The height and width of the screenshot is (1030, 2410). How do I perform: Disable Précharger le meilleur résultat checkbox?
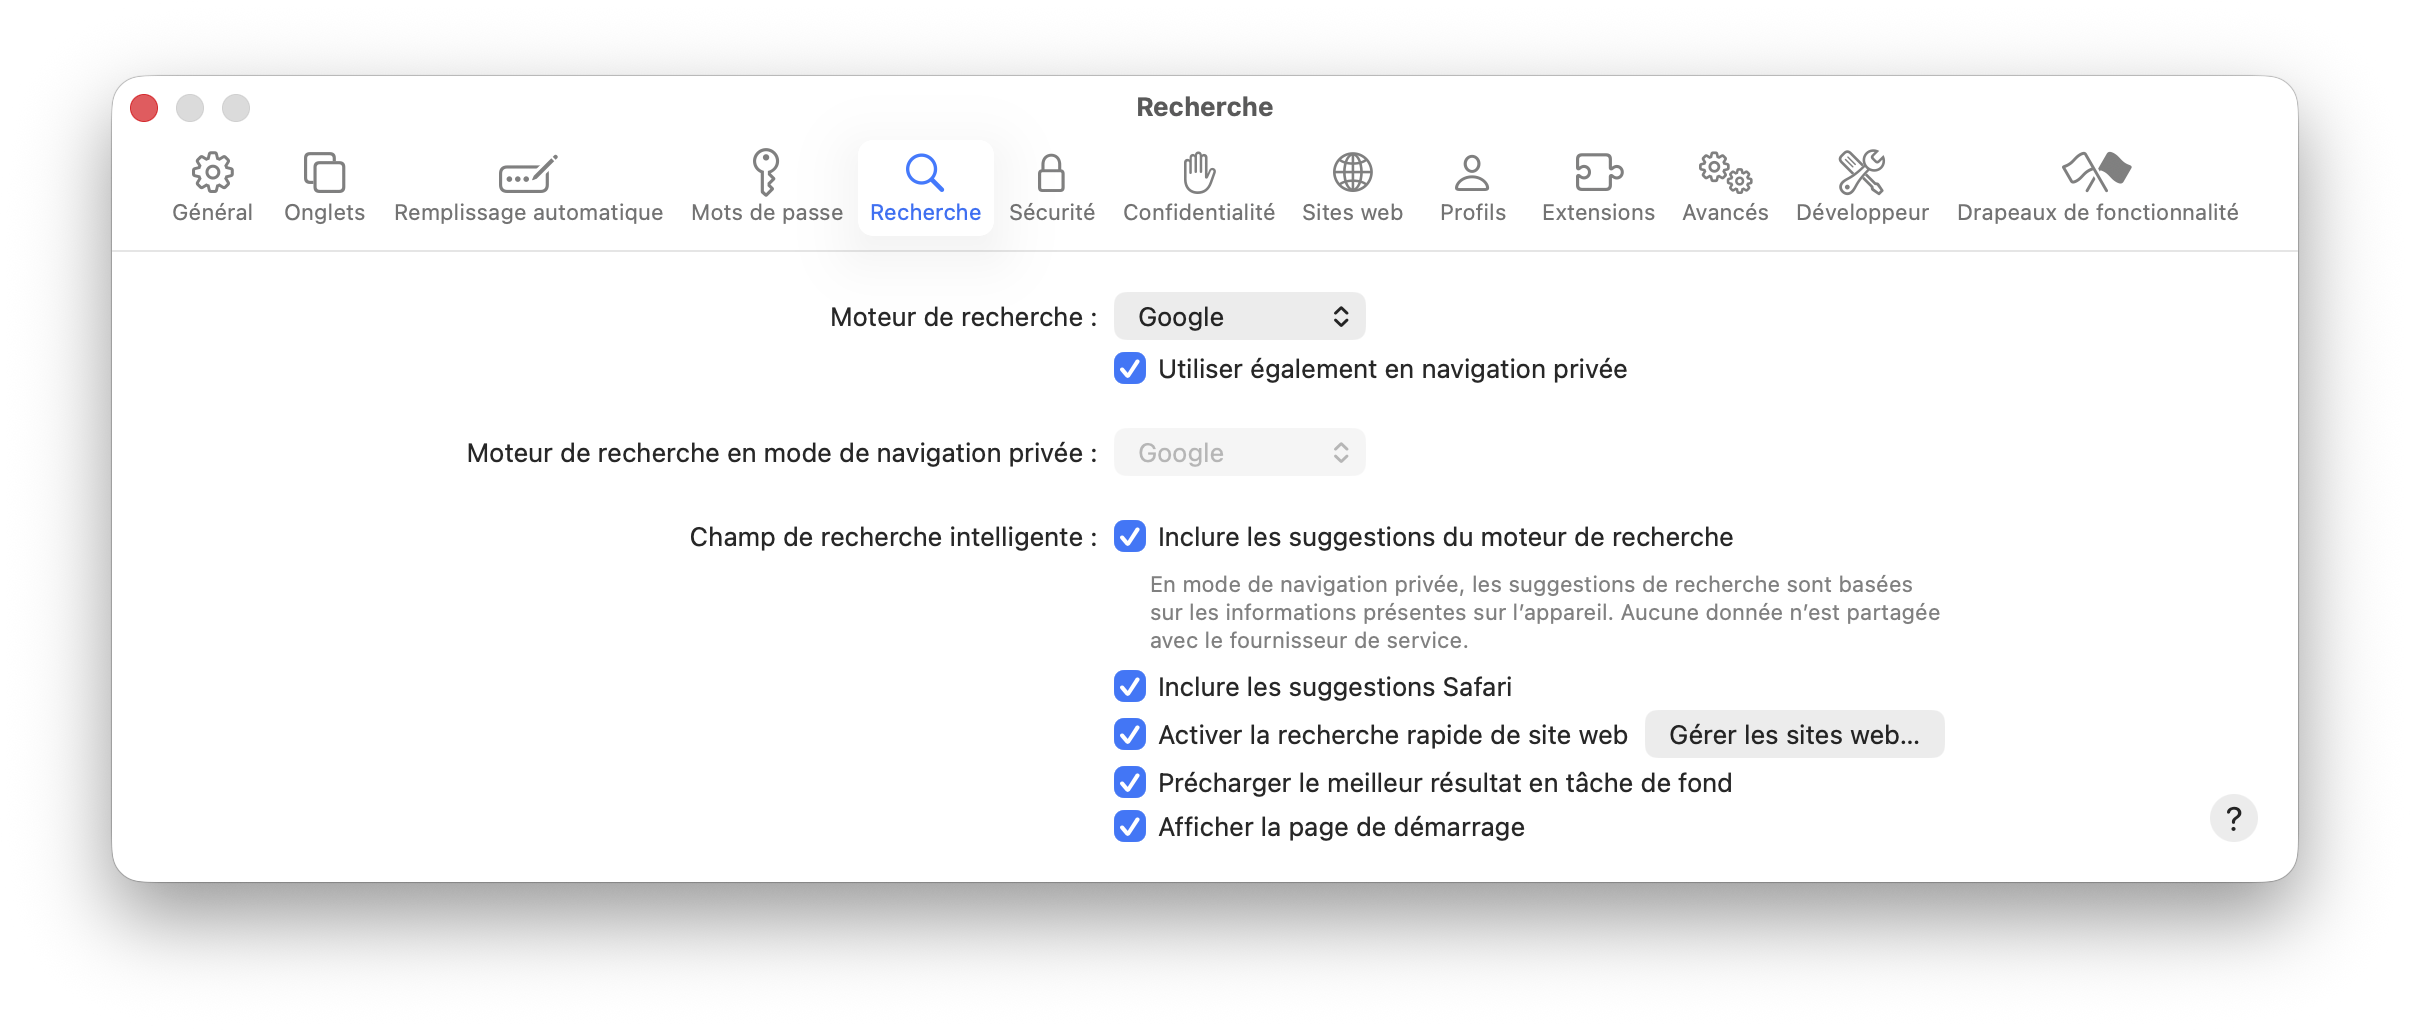(1130, 782)
